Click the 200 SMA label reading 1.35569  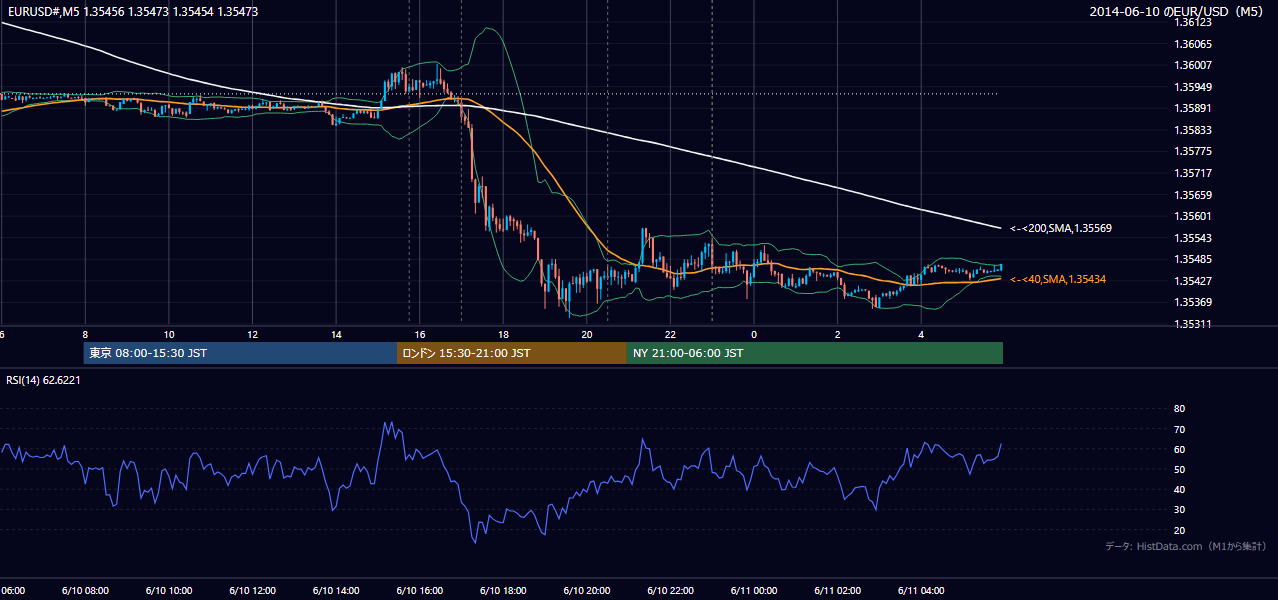[1061, 228]
